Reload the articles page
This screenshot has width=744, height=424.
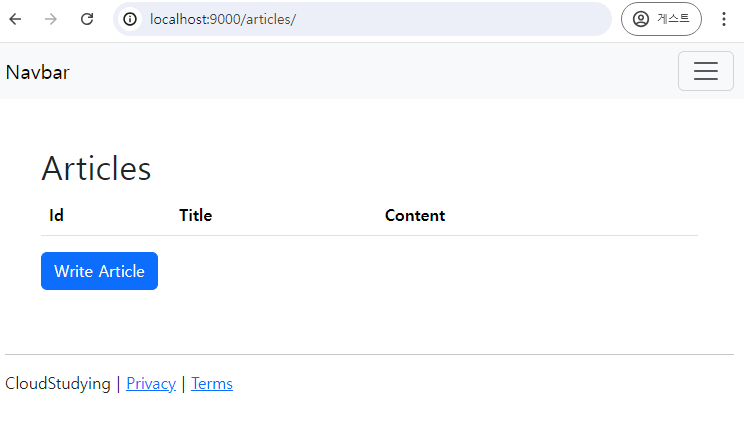87,19
